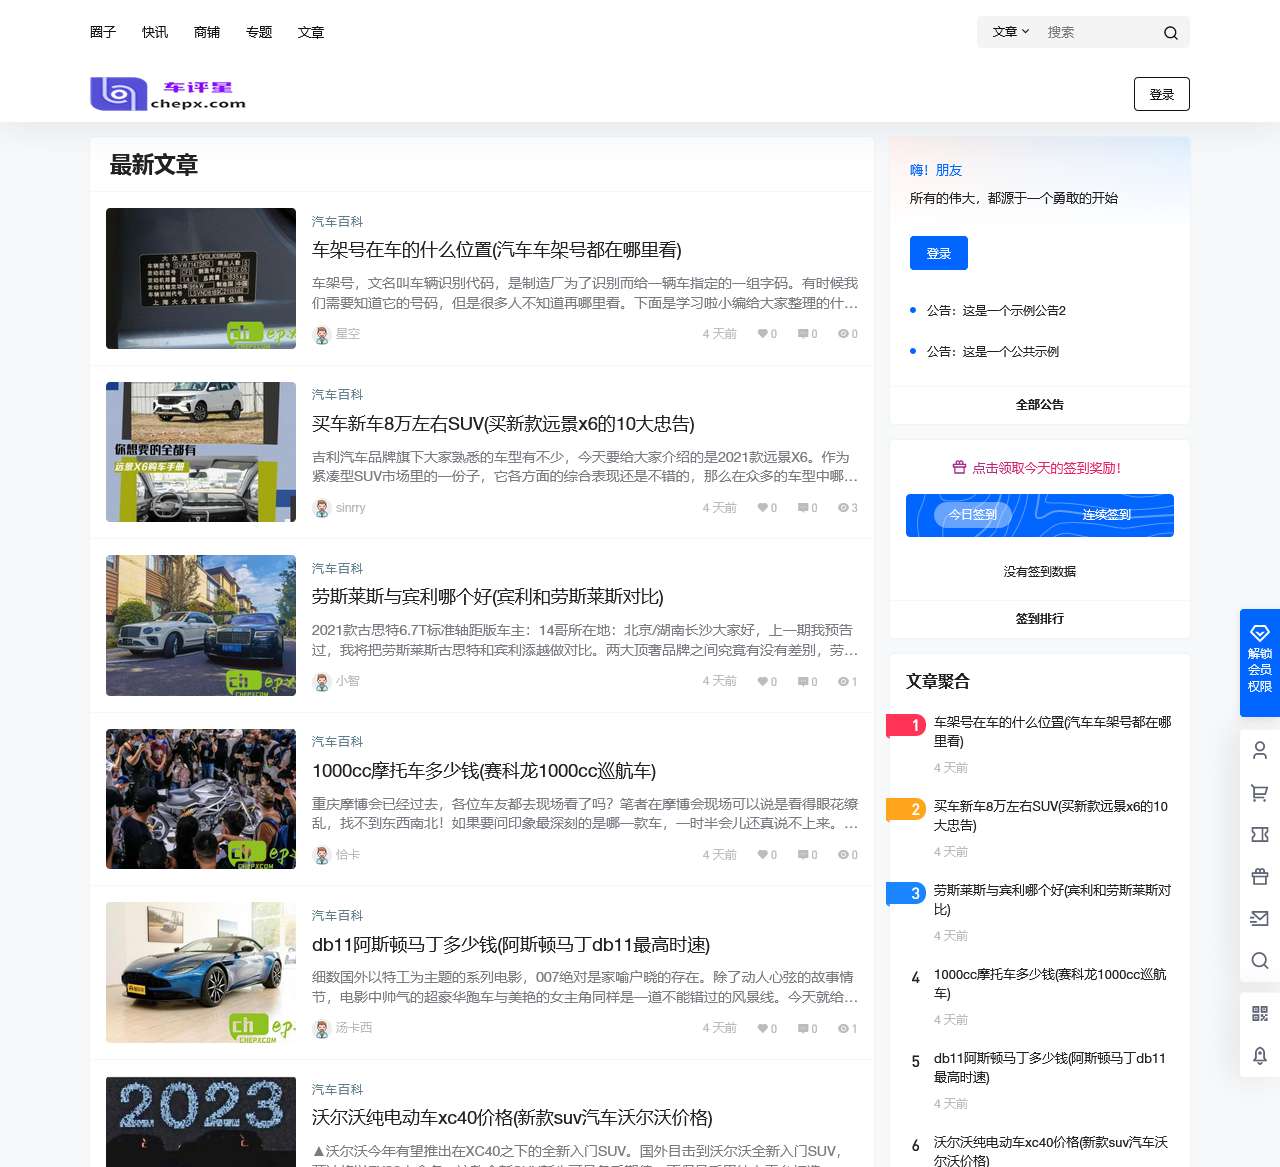Click author avatar of 小智

(322, 682)
